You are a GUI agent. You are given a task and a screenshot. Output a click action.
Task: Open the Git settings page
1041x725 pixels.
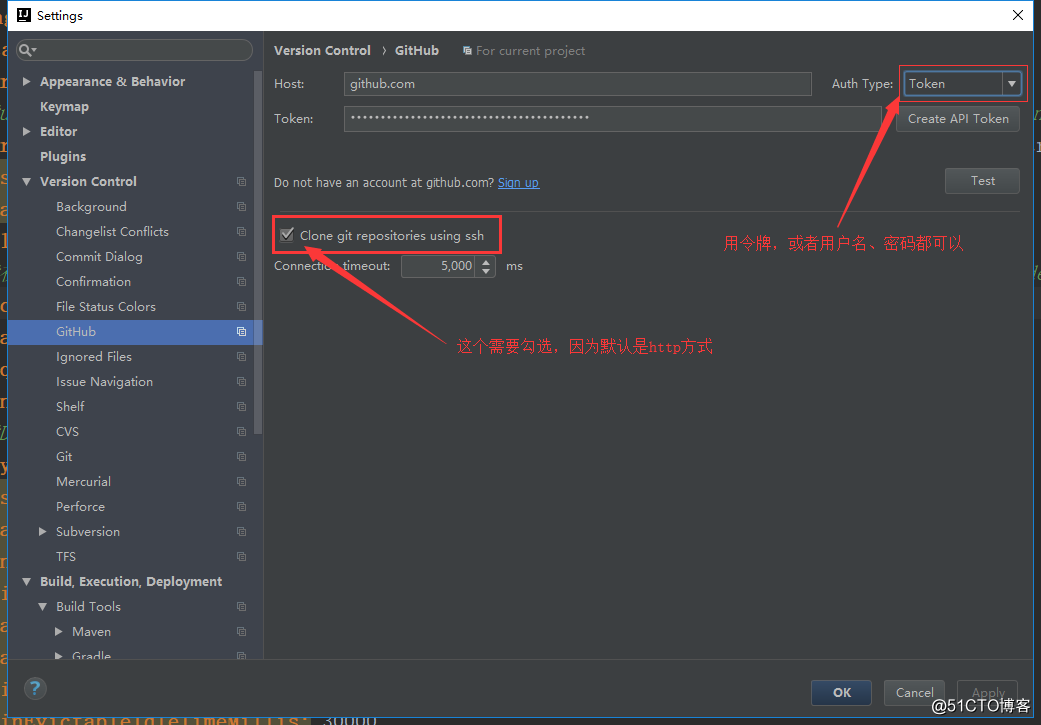(64, 457)
